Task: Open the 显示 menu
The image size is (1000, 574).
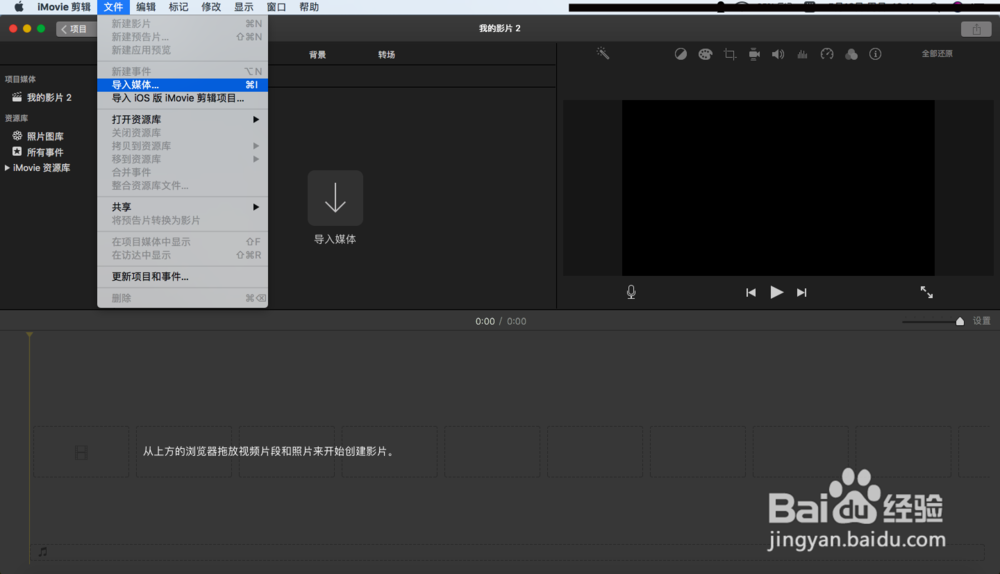Action: click(244, 7)
